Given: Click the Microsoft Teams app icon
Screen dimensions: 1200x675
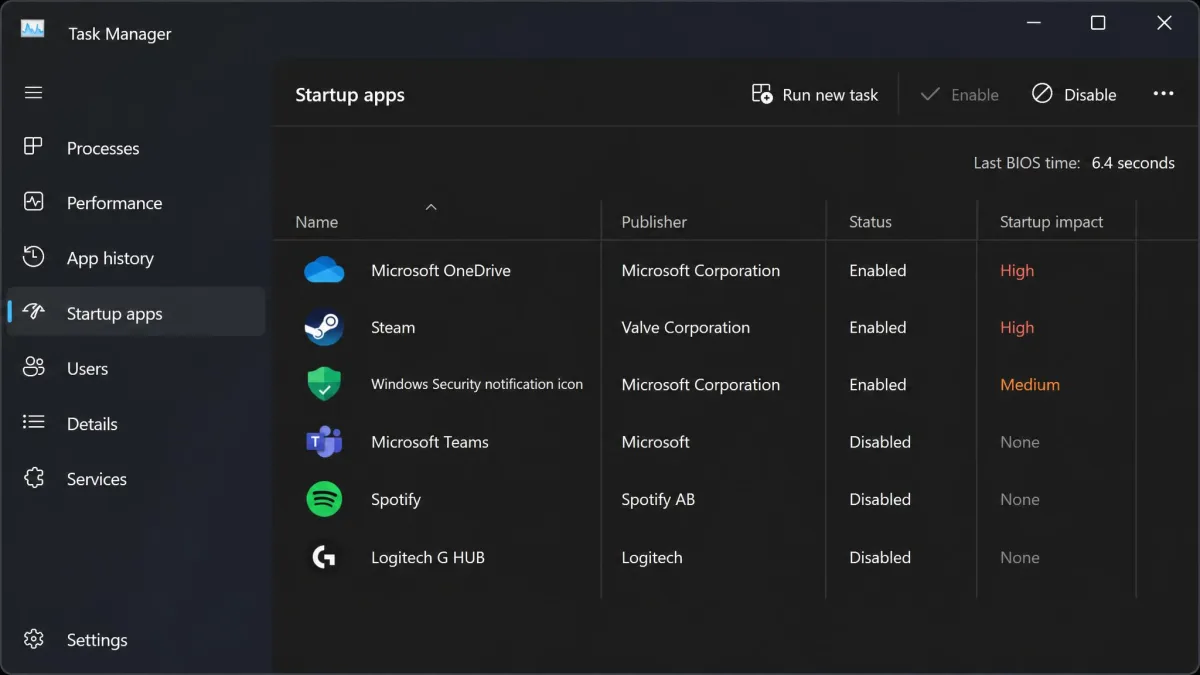Looking at the screenshot, I should coord(324,442).
